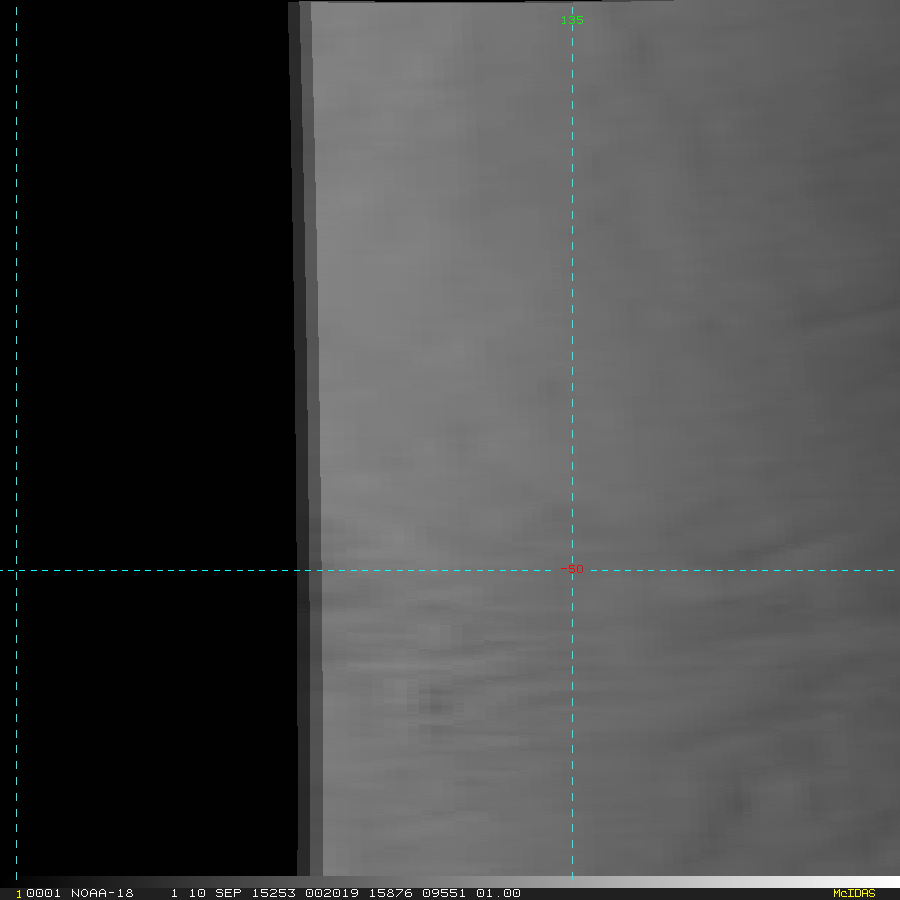
Task: Click the dark end of grayscale bar
Action: click(30, 882)
